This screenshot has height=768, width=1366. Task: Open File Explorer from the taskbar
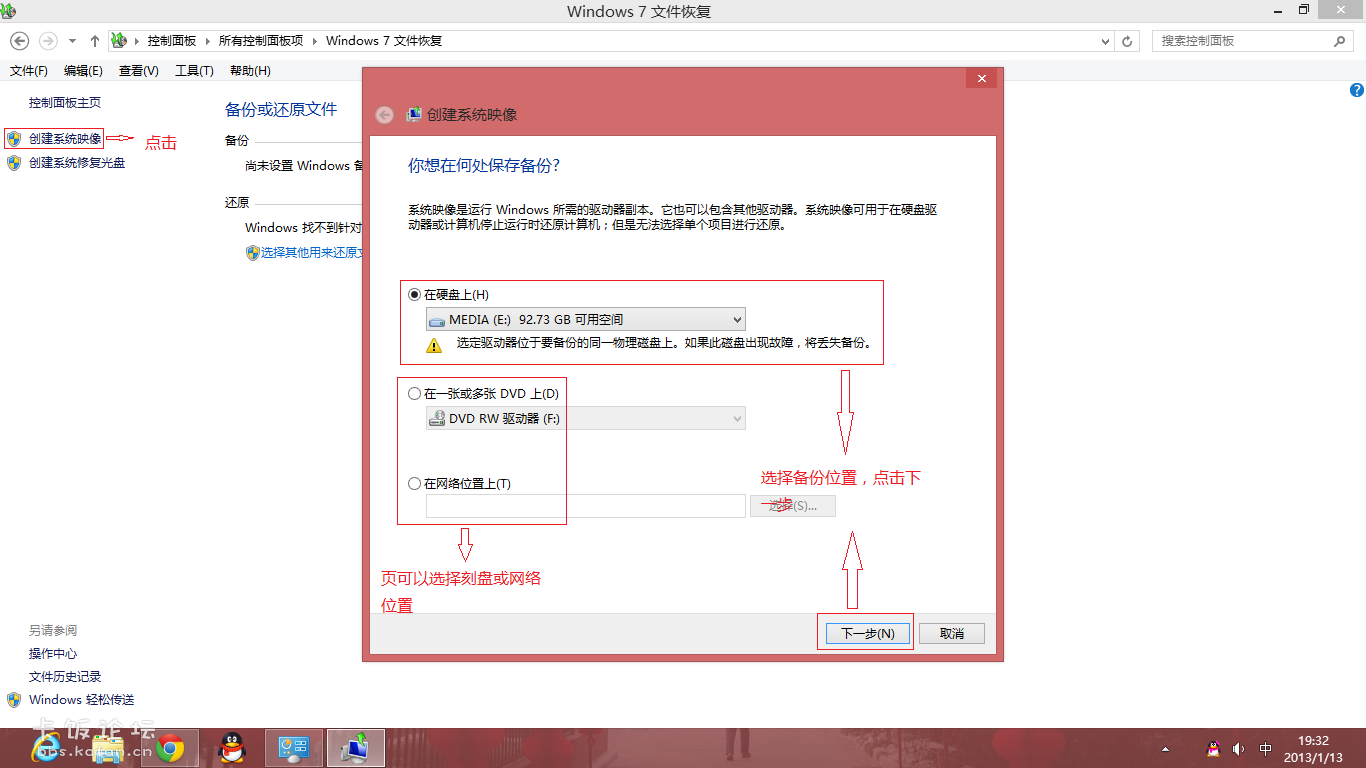click(108, 748)
